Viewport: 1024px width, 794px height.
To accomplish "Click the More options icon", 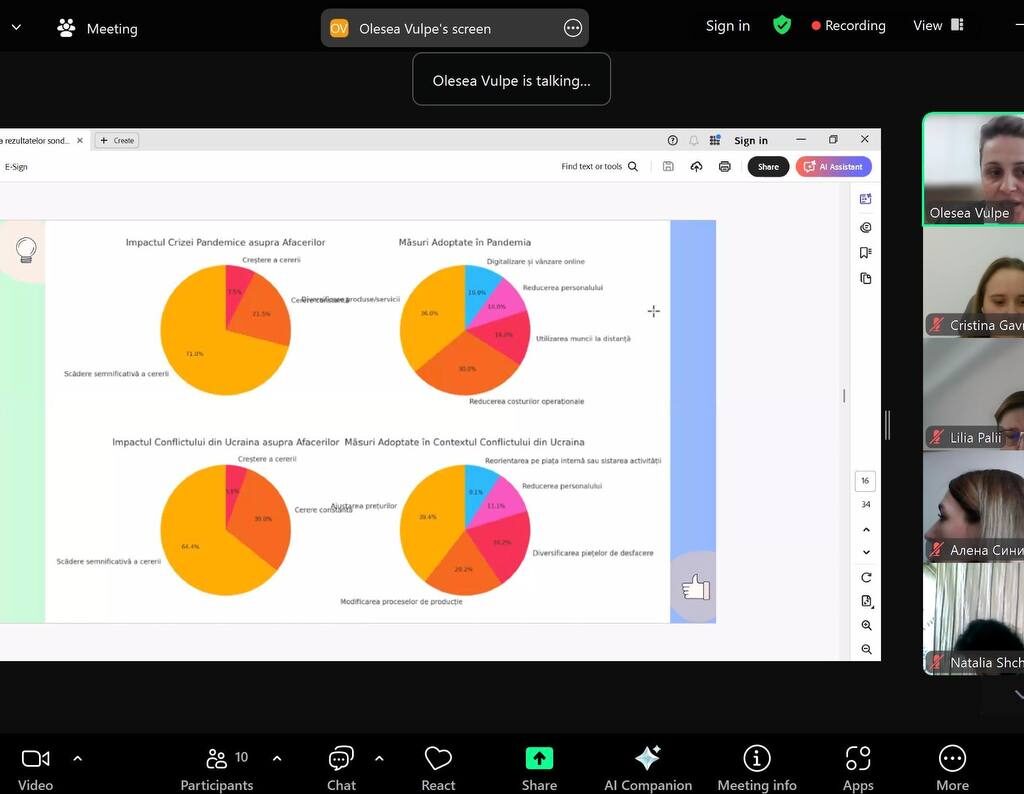I will coord(952,767).
